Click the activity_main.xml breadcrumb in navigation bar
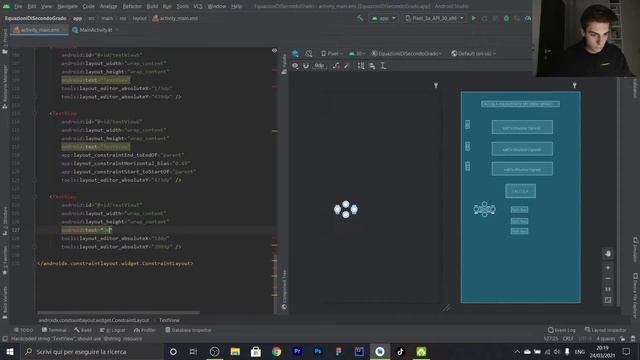 (x=176, y=18)
